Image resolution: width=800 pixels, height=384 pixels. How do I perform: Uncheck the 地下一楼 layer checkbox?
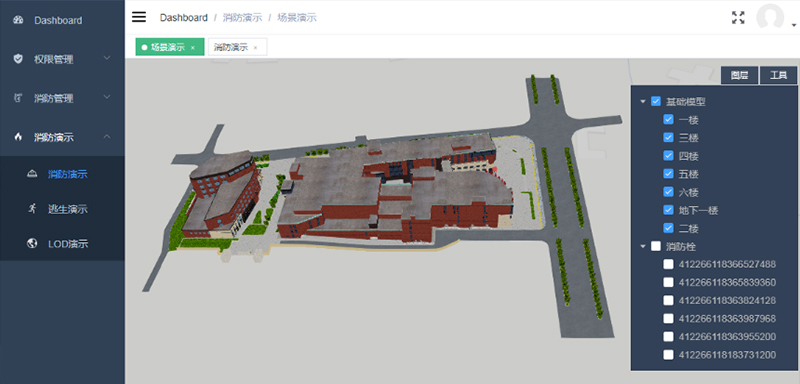coord(668,210)
